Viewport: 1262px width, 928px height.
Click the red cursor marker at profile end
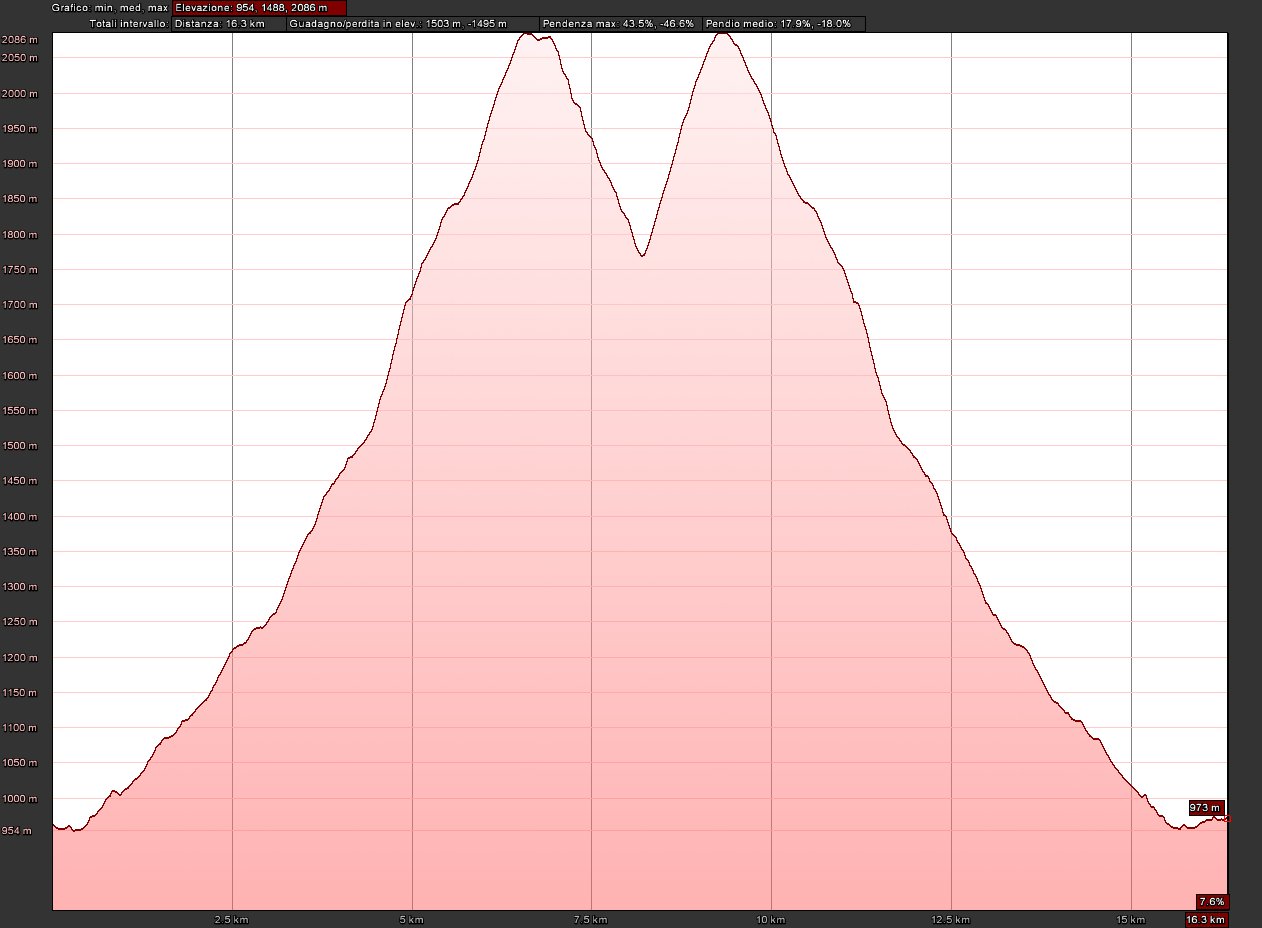pyautogui.click(x=1226, y=819)
